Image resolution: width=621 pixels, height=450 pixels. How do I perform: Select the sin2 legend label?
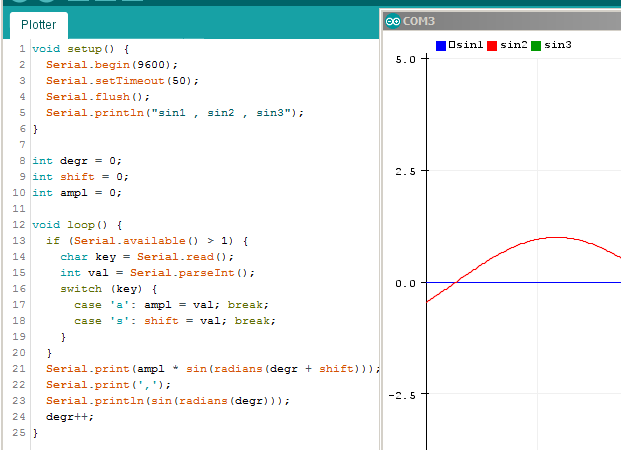[513, 45]
